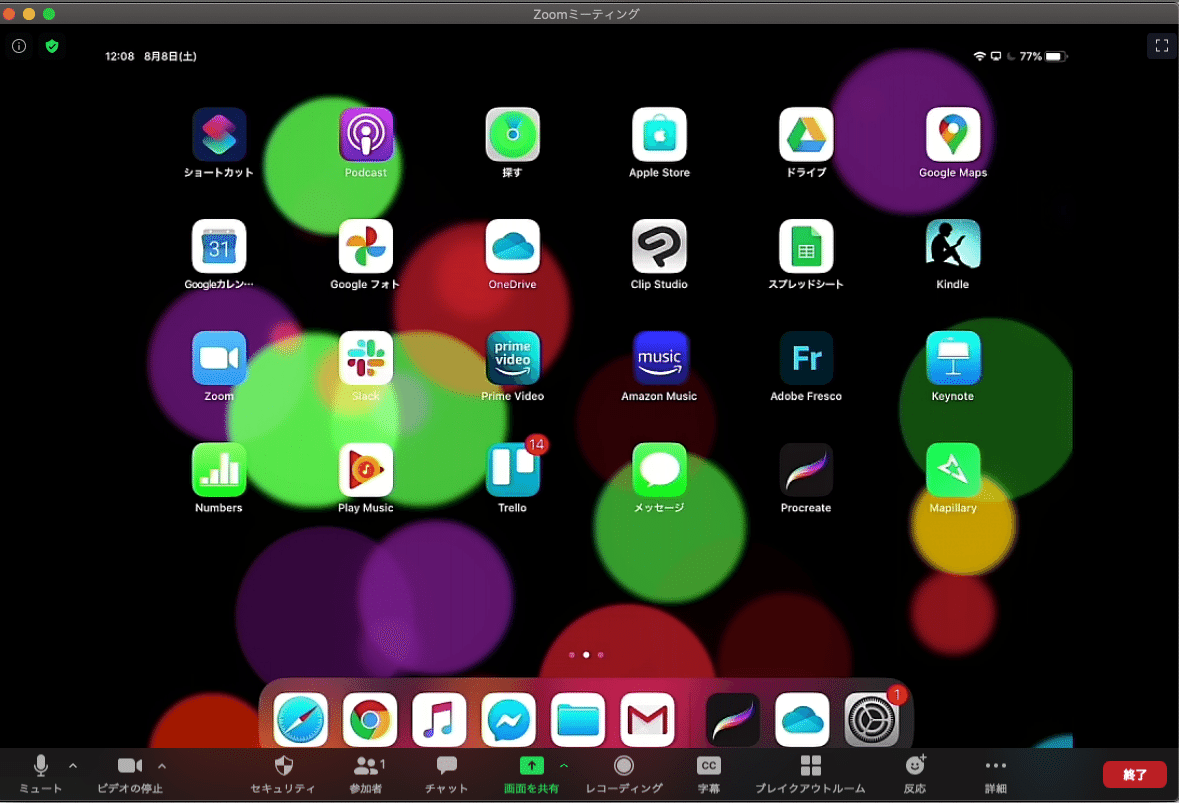Open Trello with 14 notifications
The image size is (1179, 803).
click(512, 471)
